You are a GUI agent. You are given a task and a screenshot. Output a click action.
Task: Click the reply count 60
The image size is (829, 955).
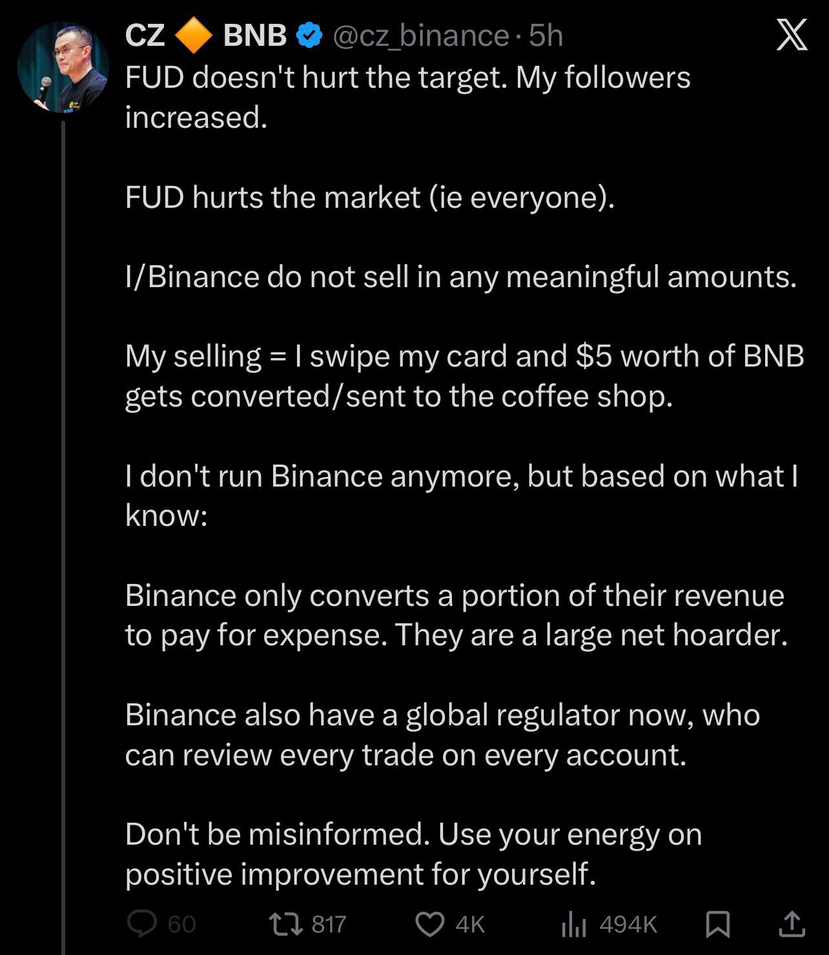[181, 925]
